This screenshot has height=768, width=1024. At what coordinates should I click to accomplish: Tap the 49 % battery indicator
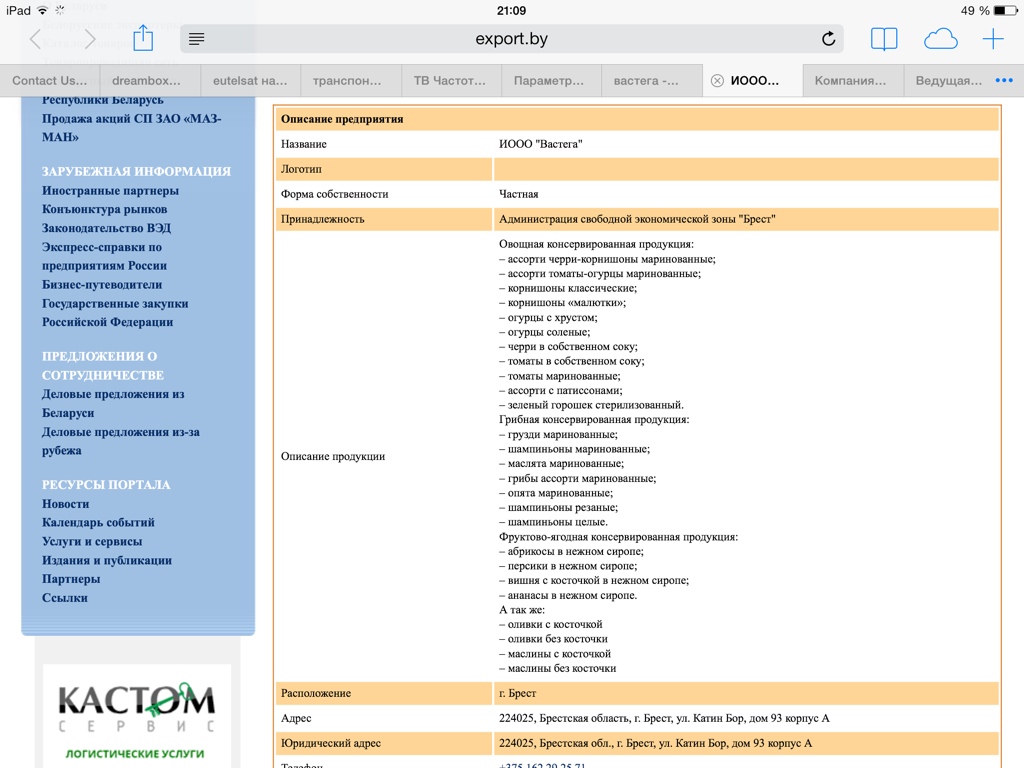988,10
